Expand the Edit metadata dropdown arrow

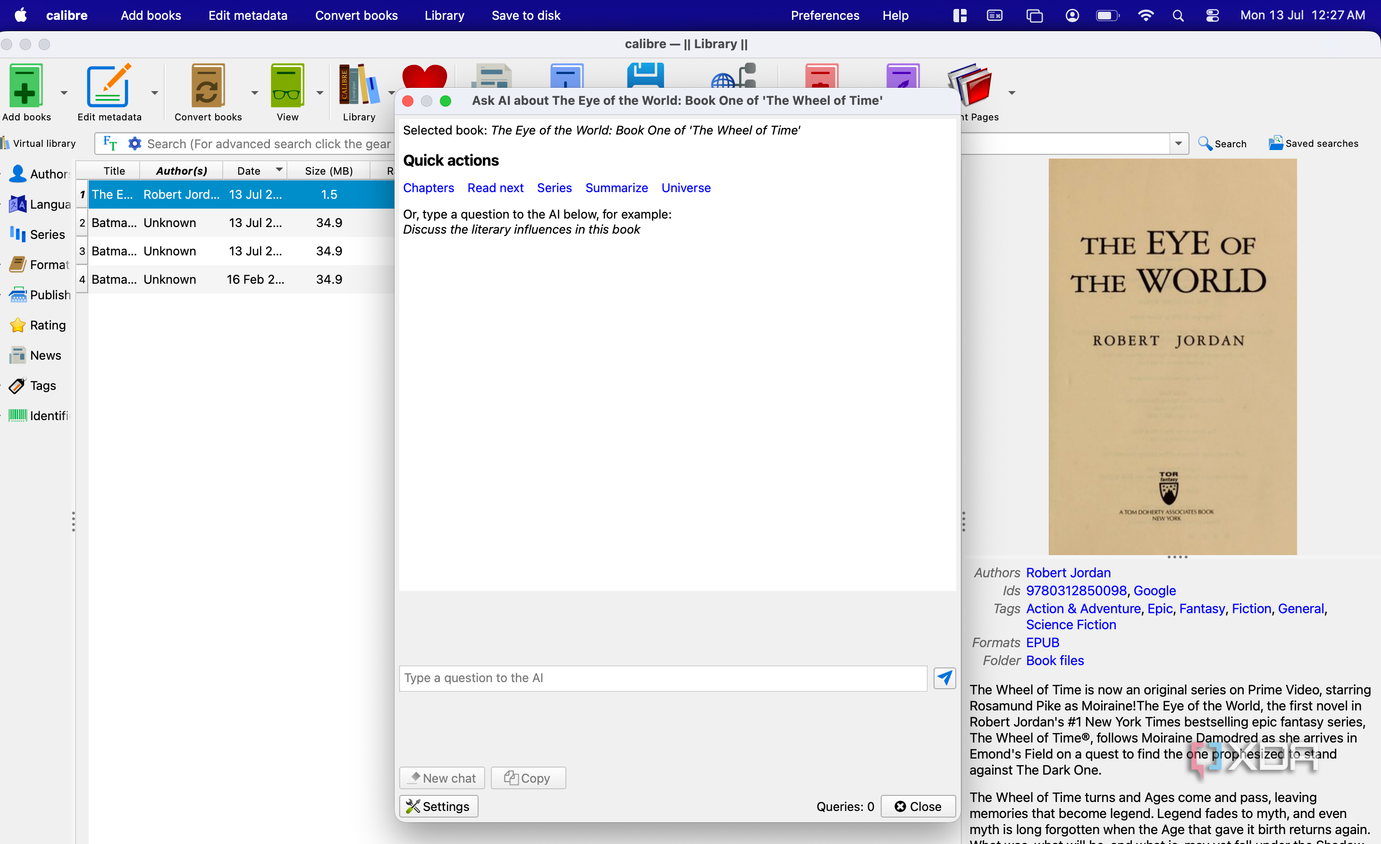[x=155, y=93]
